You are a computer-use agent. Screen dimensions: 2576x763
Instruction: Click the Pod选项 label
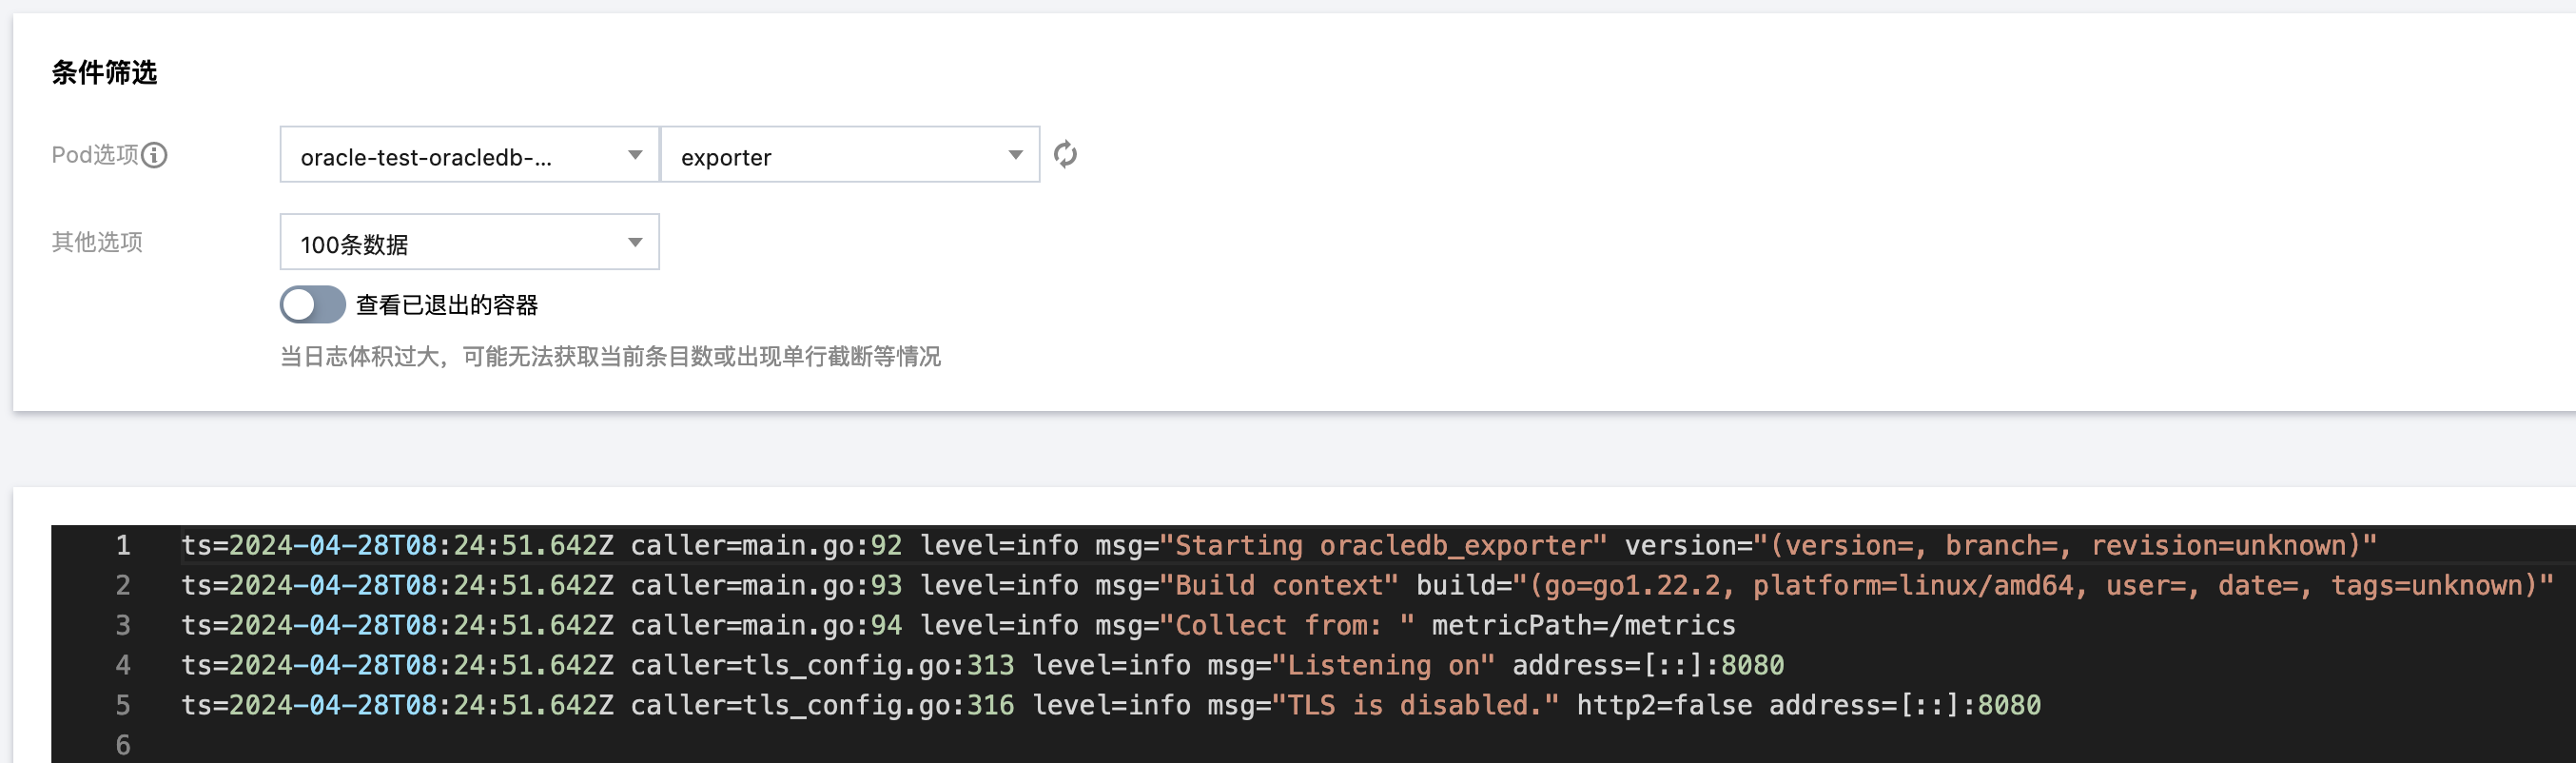95,155
